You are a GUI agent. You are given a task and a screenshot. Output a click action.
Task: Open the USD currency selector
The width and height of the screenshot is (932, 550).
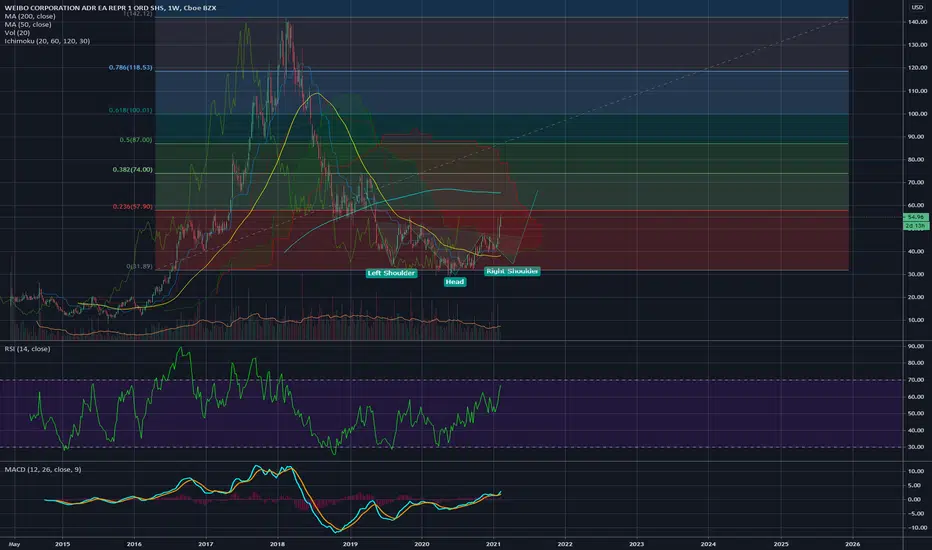pyautogui.click(x=917, y=7)
